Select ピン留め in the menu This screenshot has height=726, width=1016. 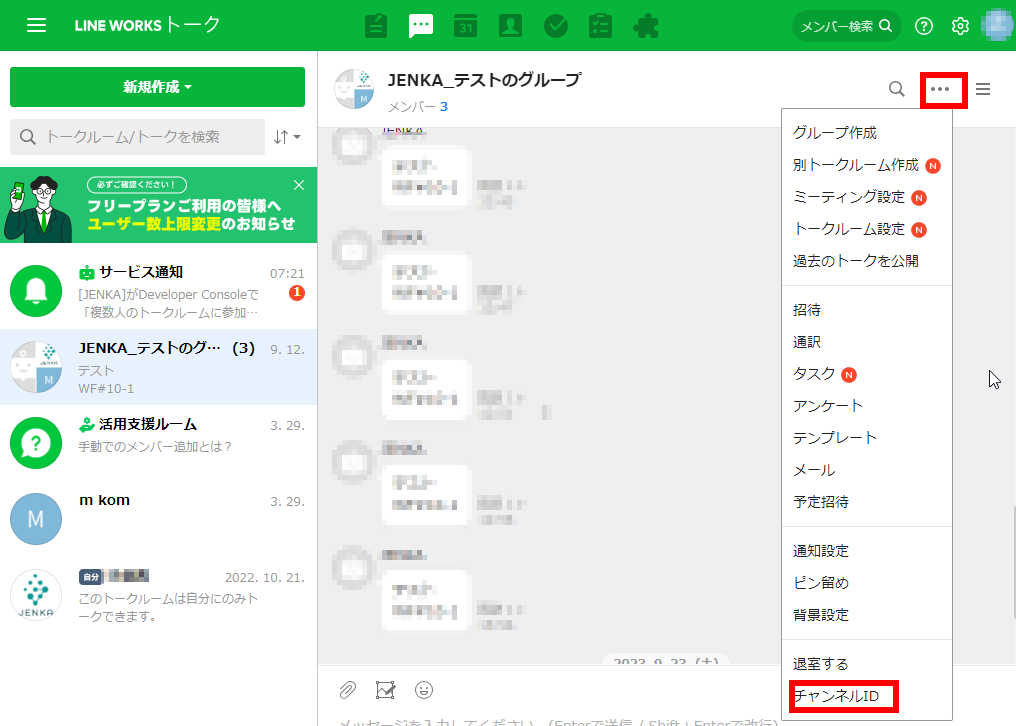tap(867, 583)
